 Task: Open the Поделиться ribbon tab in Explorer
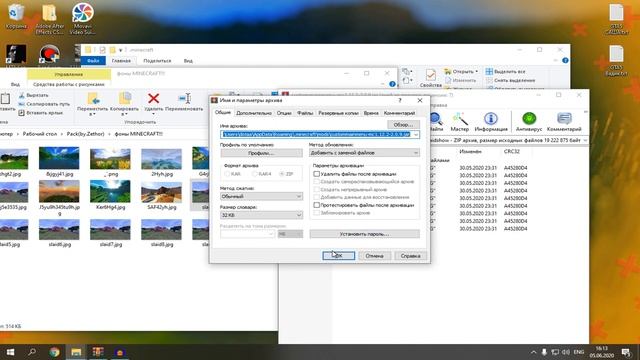click(157, 61)
